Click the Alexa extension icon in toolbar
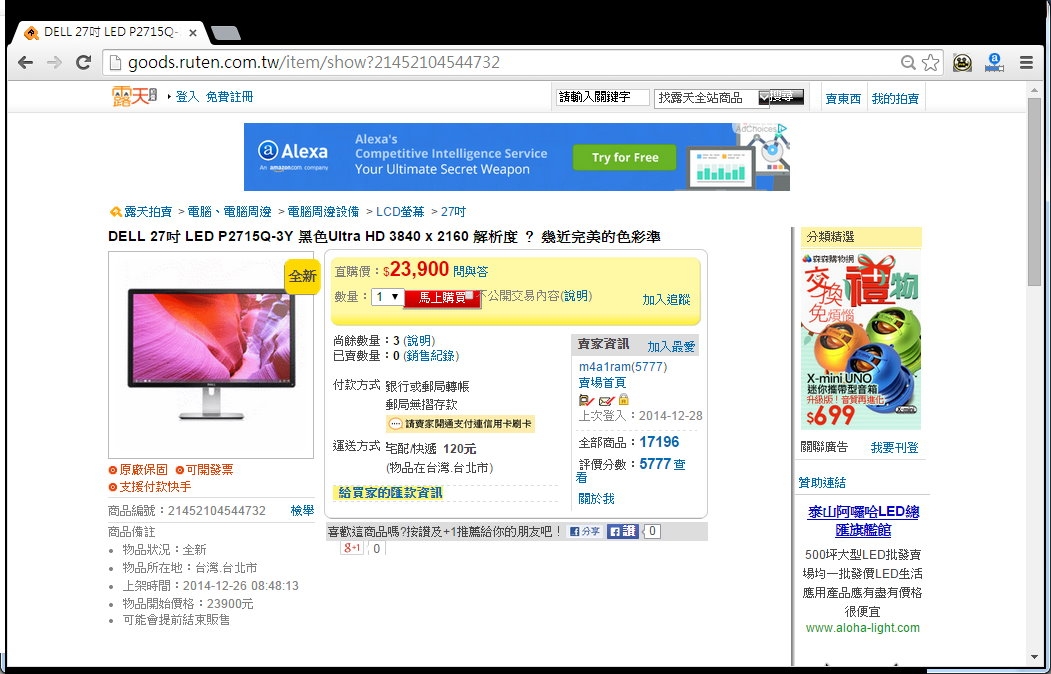The width and height of the screenshot is (1051, 674). (995, 63)
